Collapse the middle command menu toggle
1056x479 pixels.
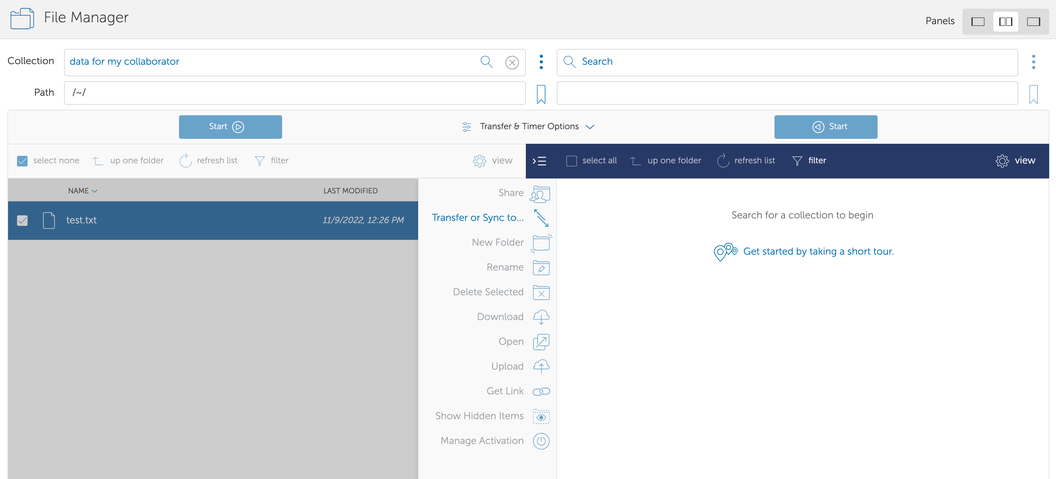pos(539,161)
